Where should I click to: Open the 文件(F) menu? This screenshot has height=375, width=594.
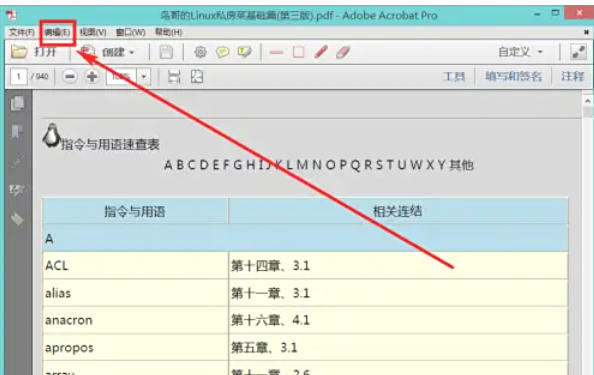click(x=22, y=33)
